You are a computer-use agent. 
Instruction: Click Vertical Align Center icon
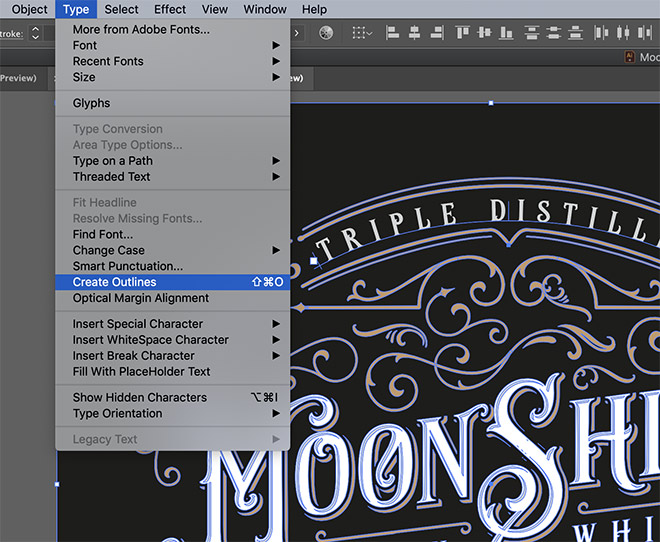[485, 33]
